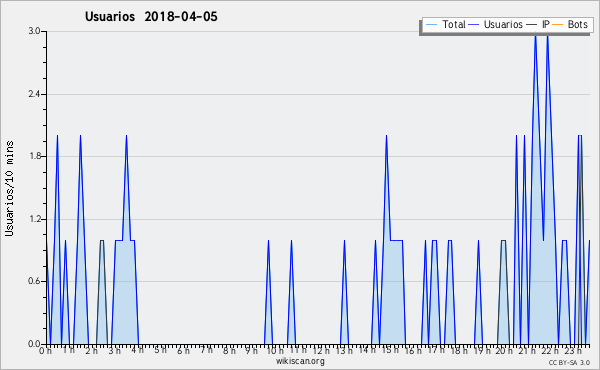Viewport: 600px width, 370px height.
Task: Click the Total legend color line
Action: tap(431, 24)
